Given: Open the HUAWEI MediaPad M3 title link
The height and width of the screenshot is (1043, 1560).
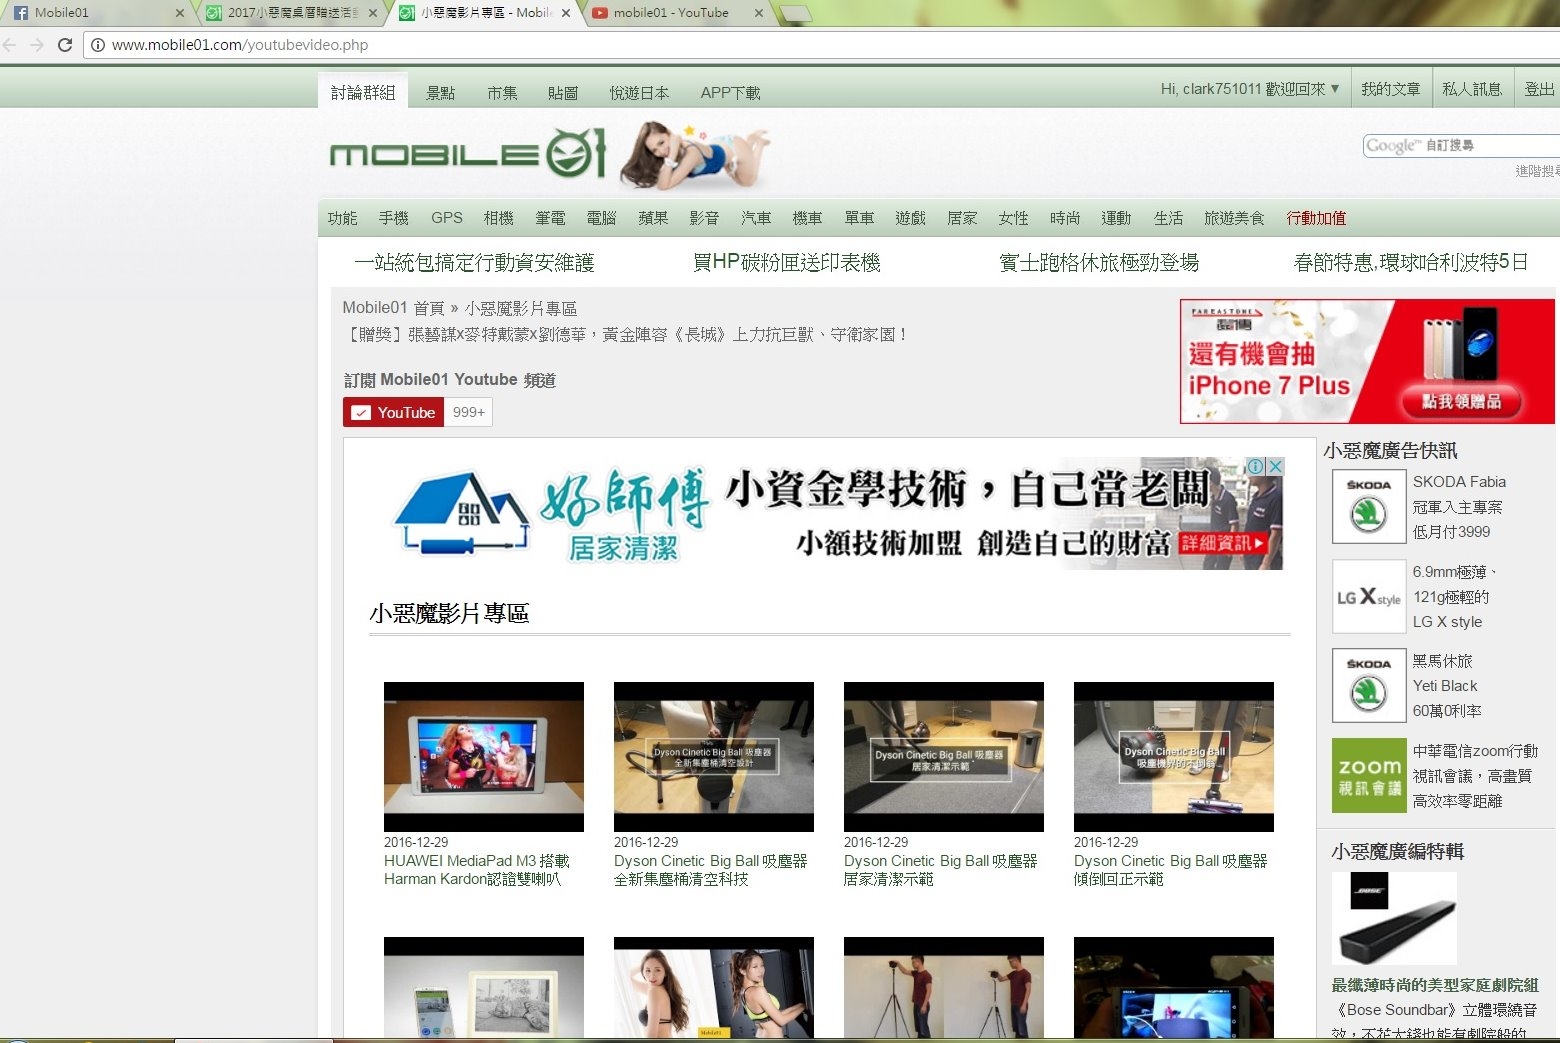Looking at the screenshot, I should click(477, 870).
